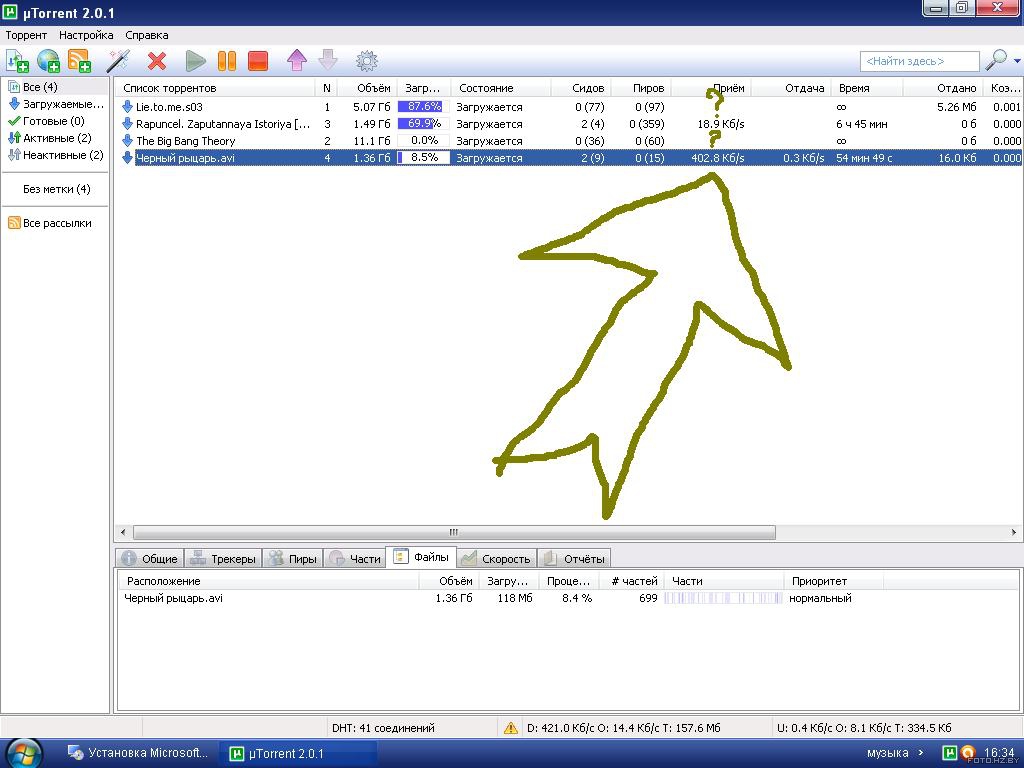Screen dimensions: 1024x768
Task: Select the Rapuncel Zaputannaya Istoriya torrent
Action: tap(568, 123)
